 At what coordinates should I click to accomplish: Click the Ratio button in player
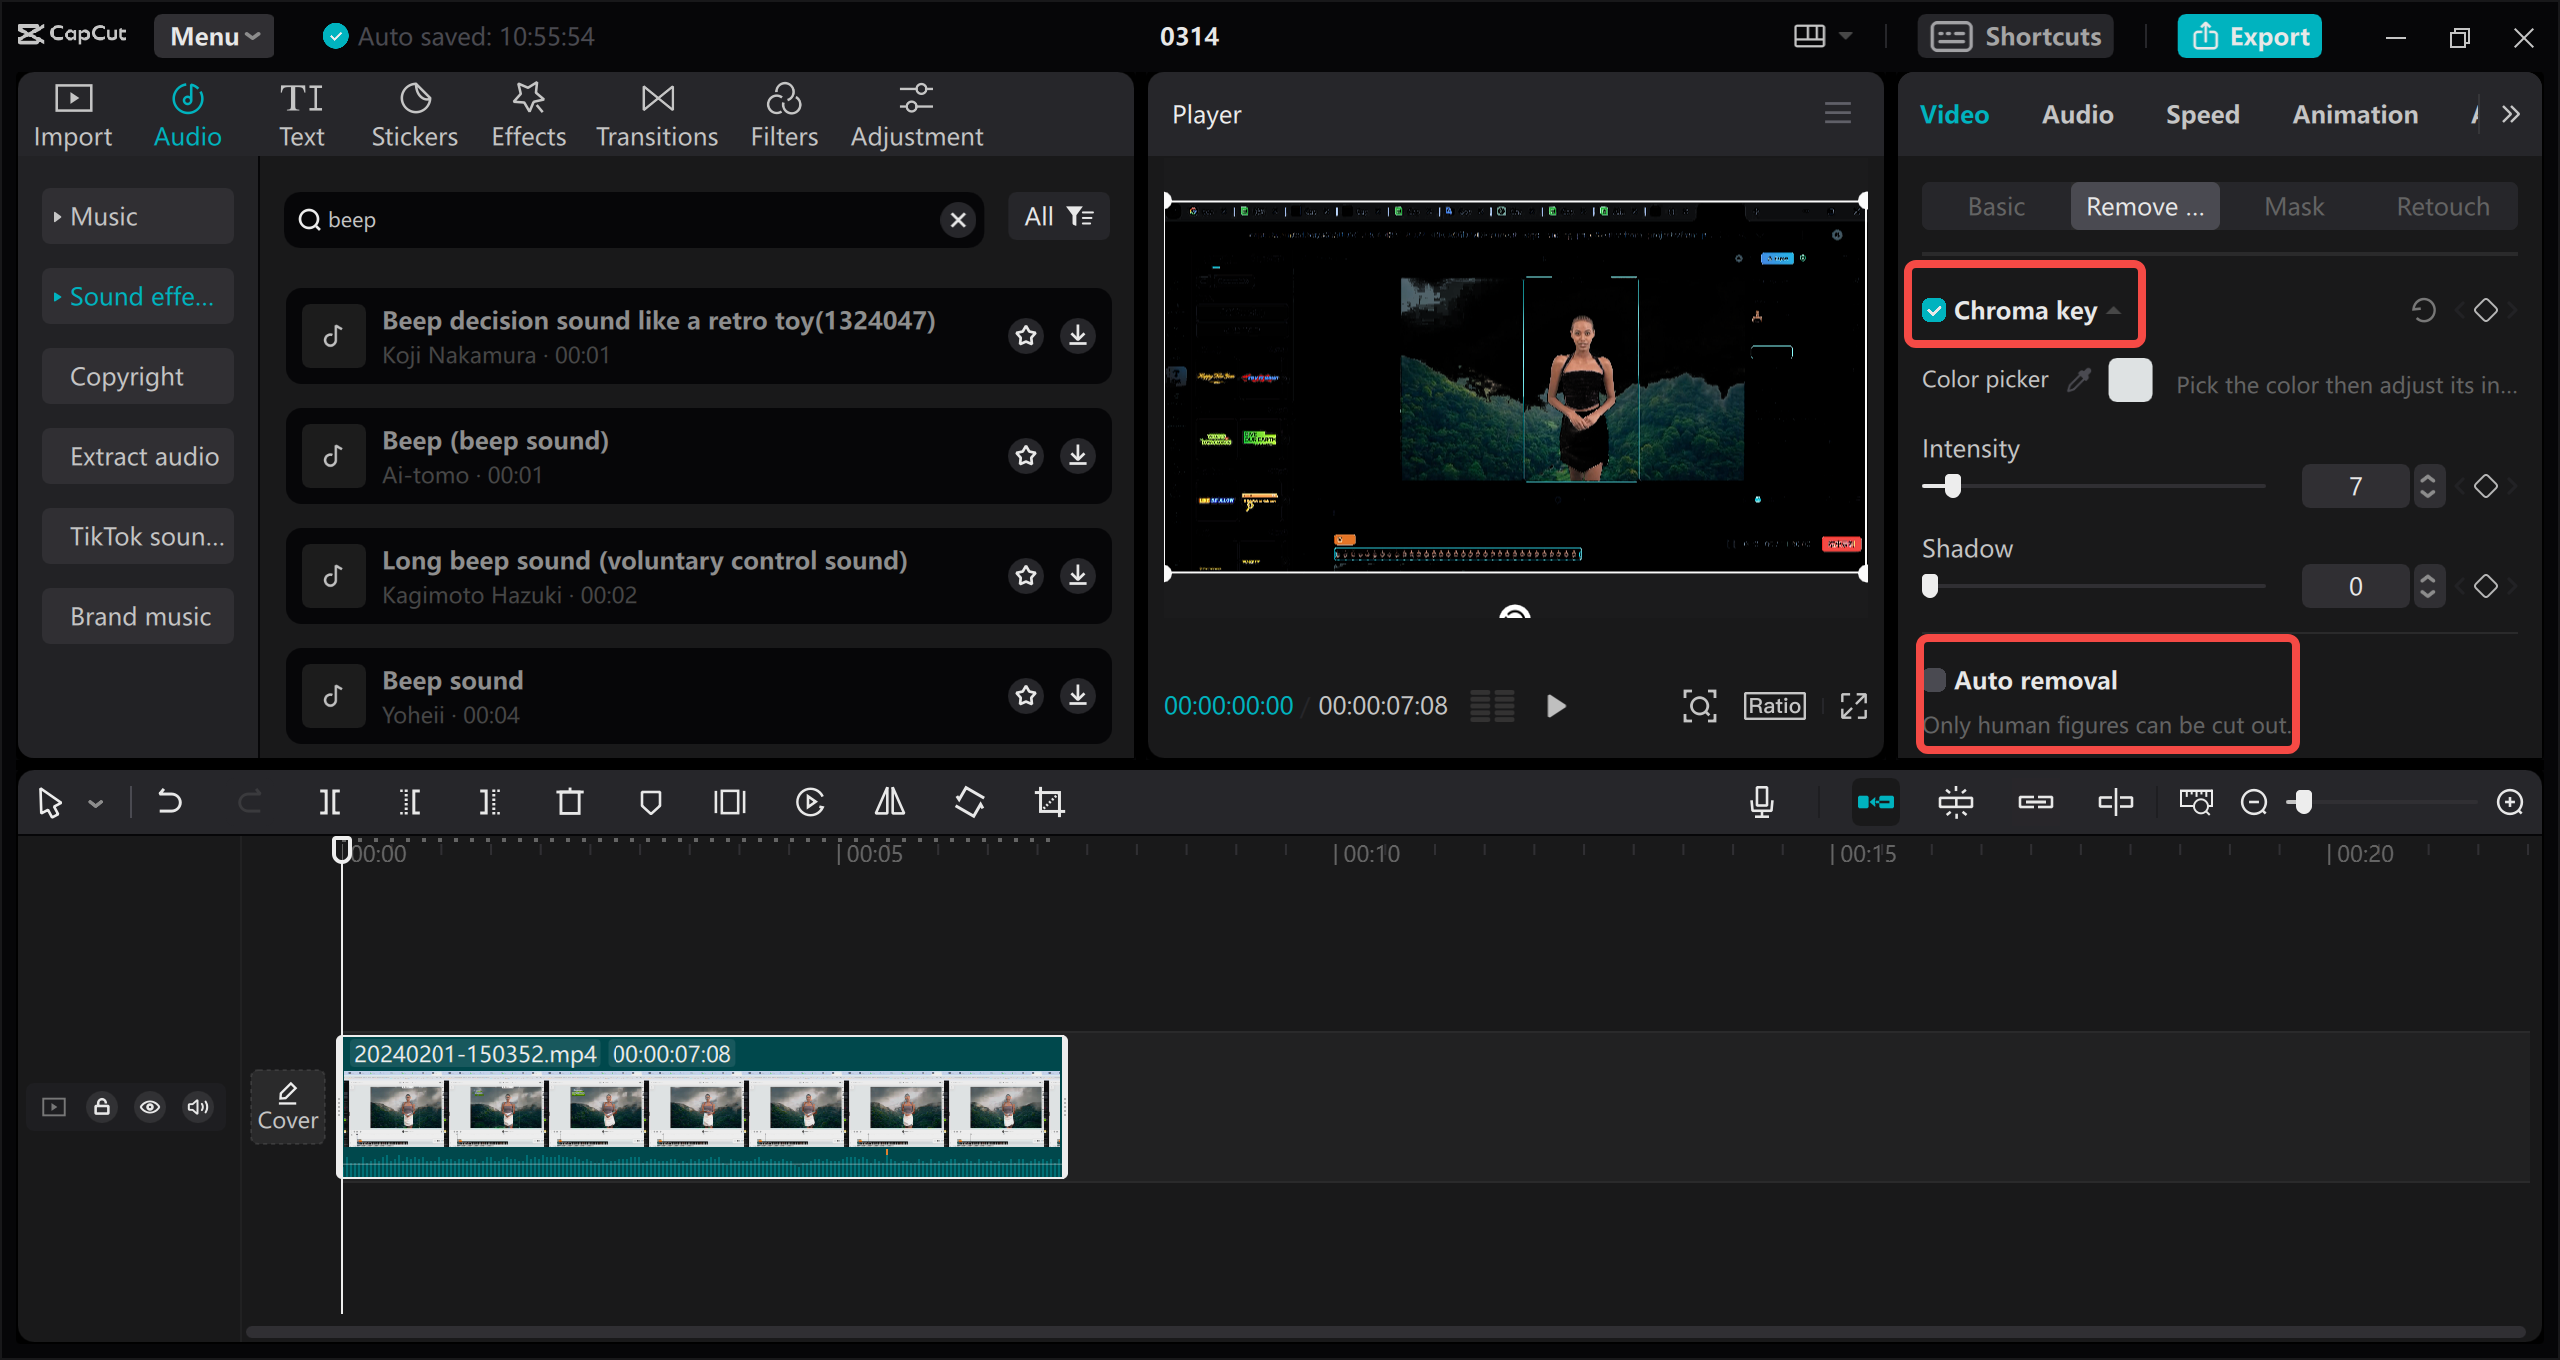click(1774, 705)
